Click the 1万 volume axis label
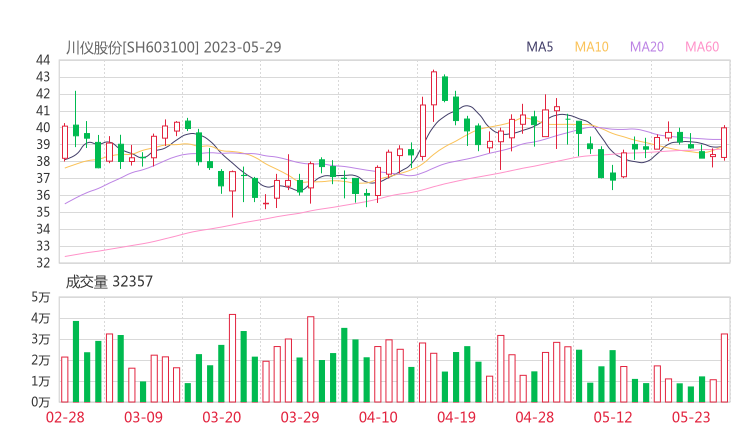 point(41,381)
